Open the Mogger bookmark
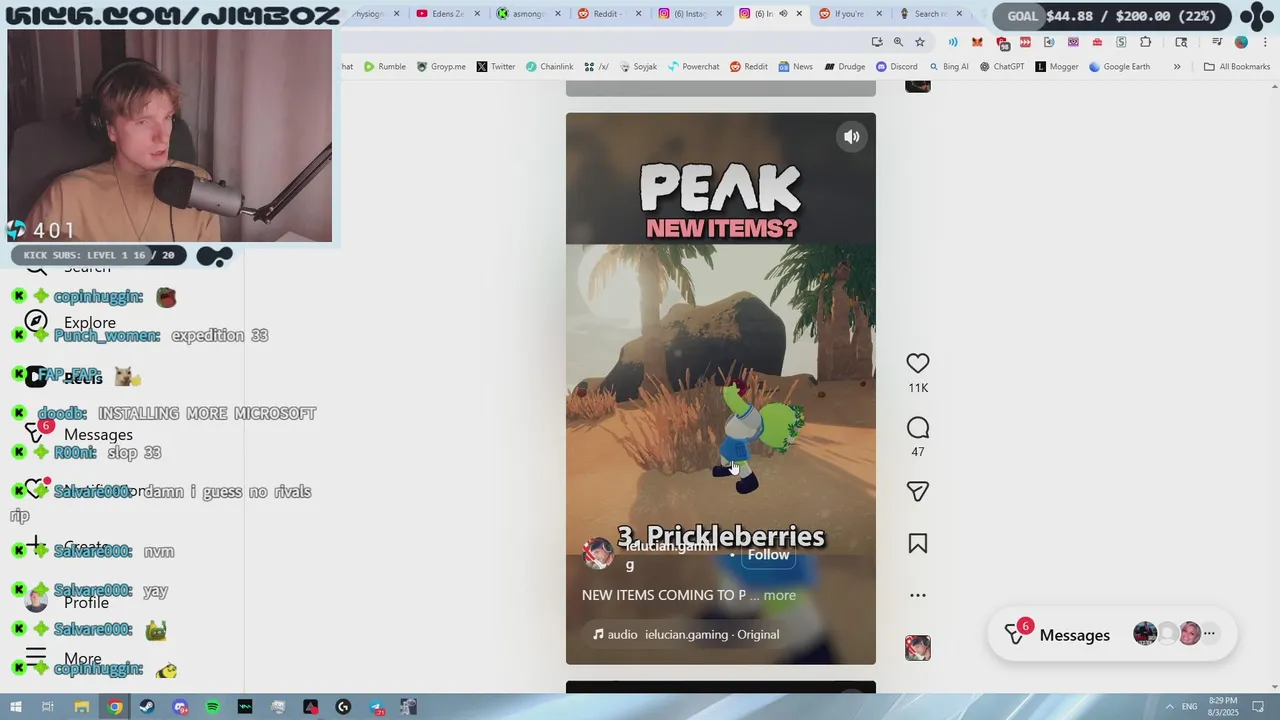 point(1057,67)
